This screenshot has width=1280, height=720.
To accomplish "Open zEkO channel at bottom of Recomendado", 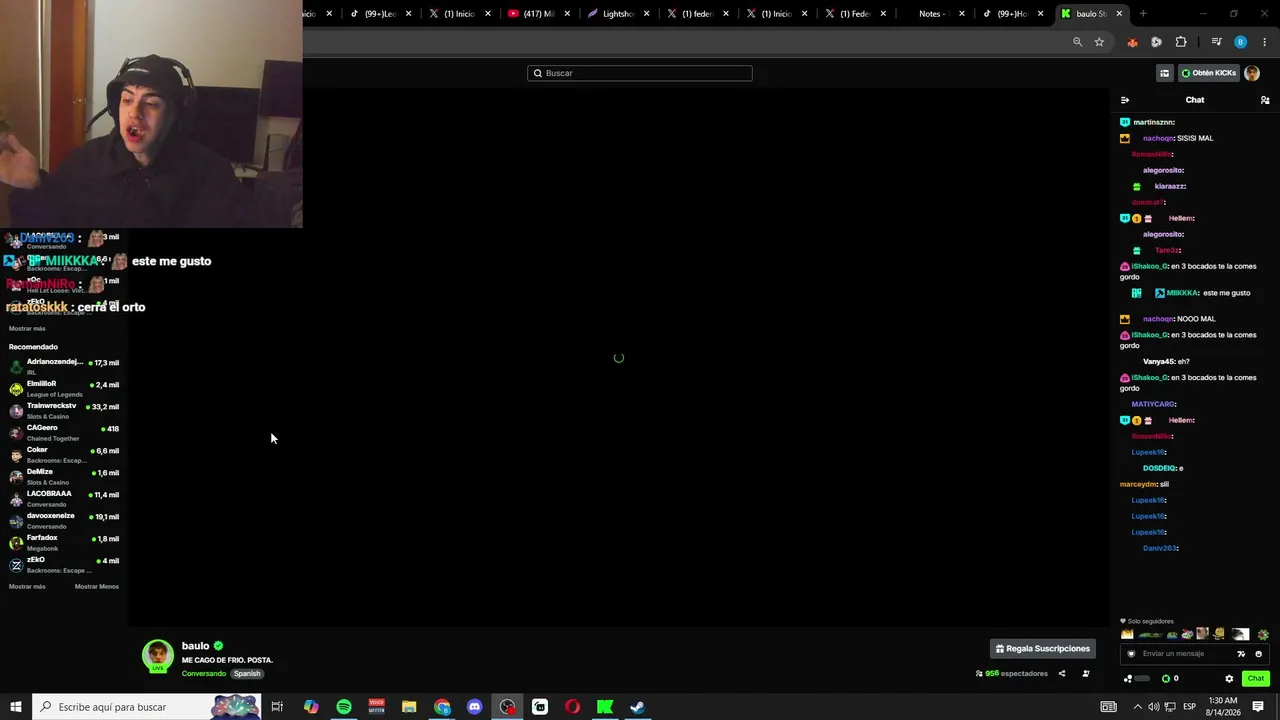I will (64, 565).
